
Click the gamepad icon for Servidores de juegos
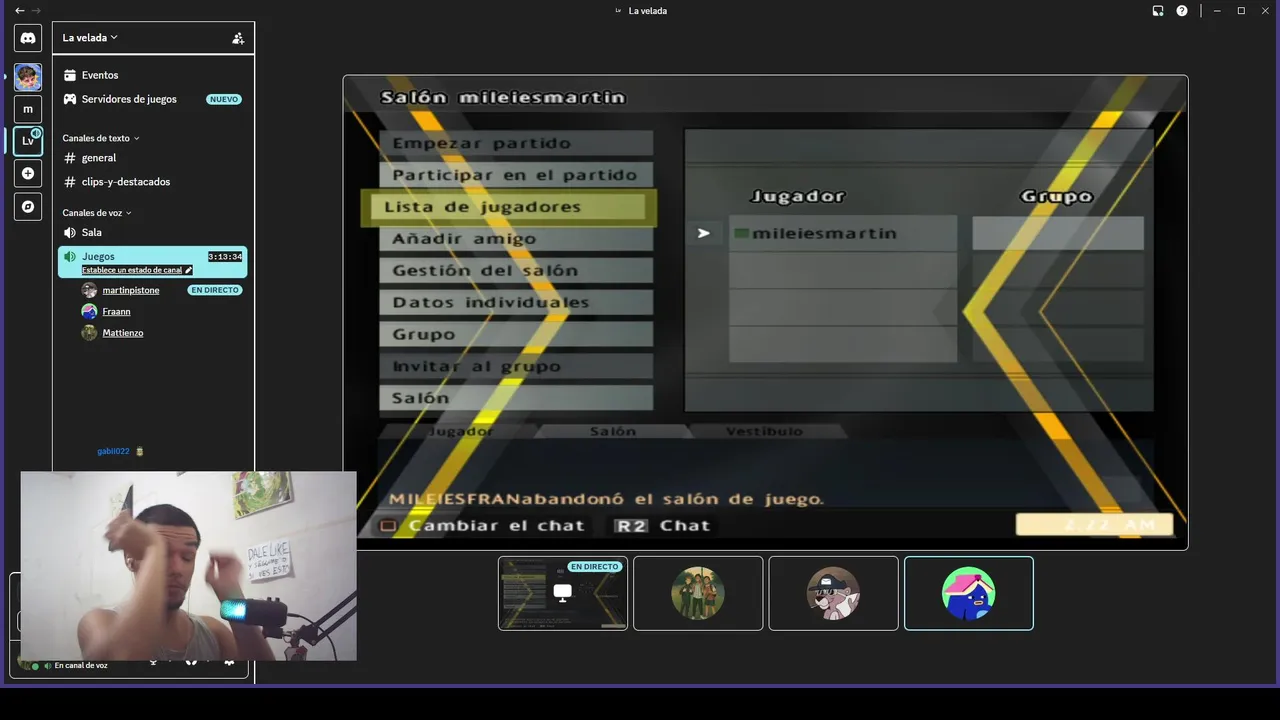[x=70, y=99]
